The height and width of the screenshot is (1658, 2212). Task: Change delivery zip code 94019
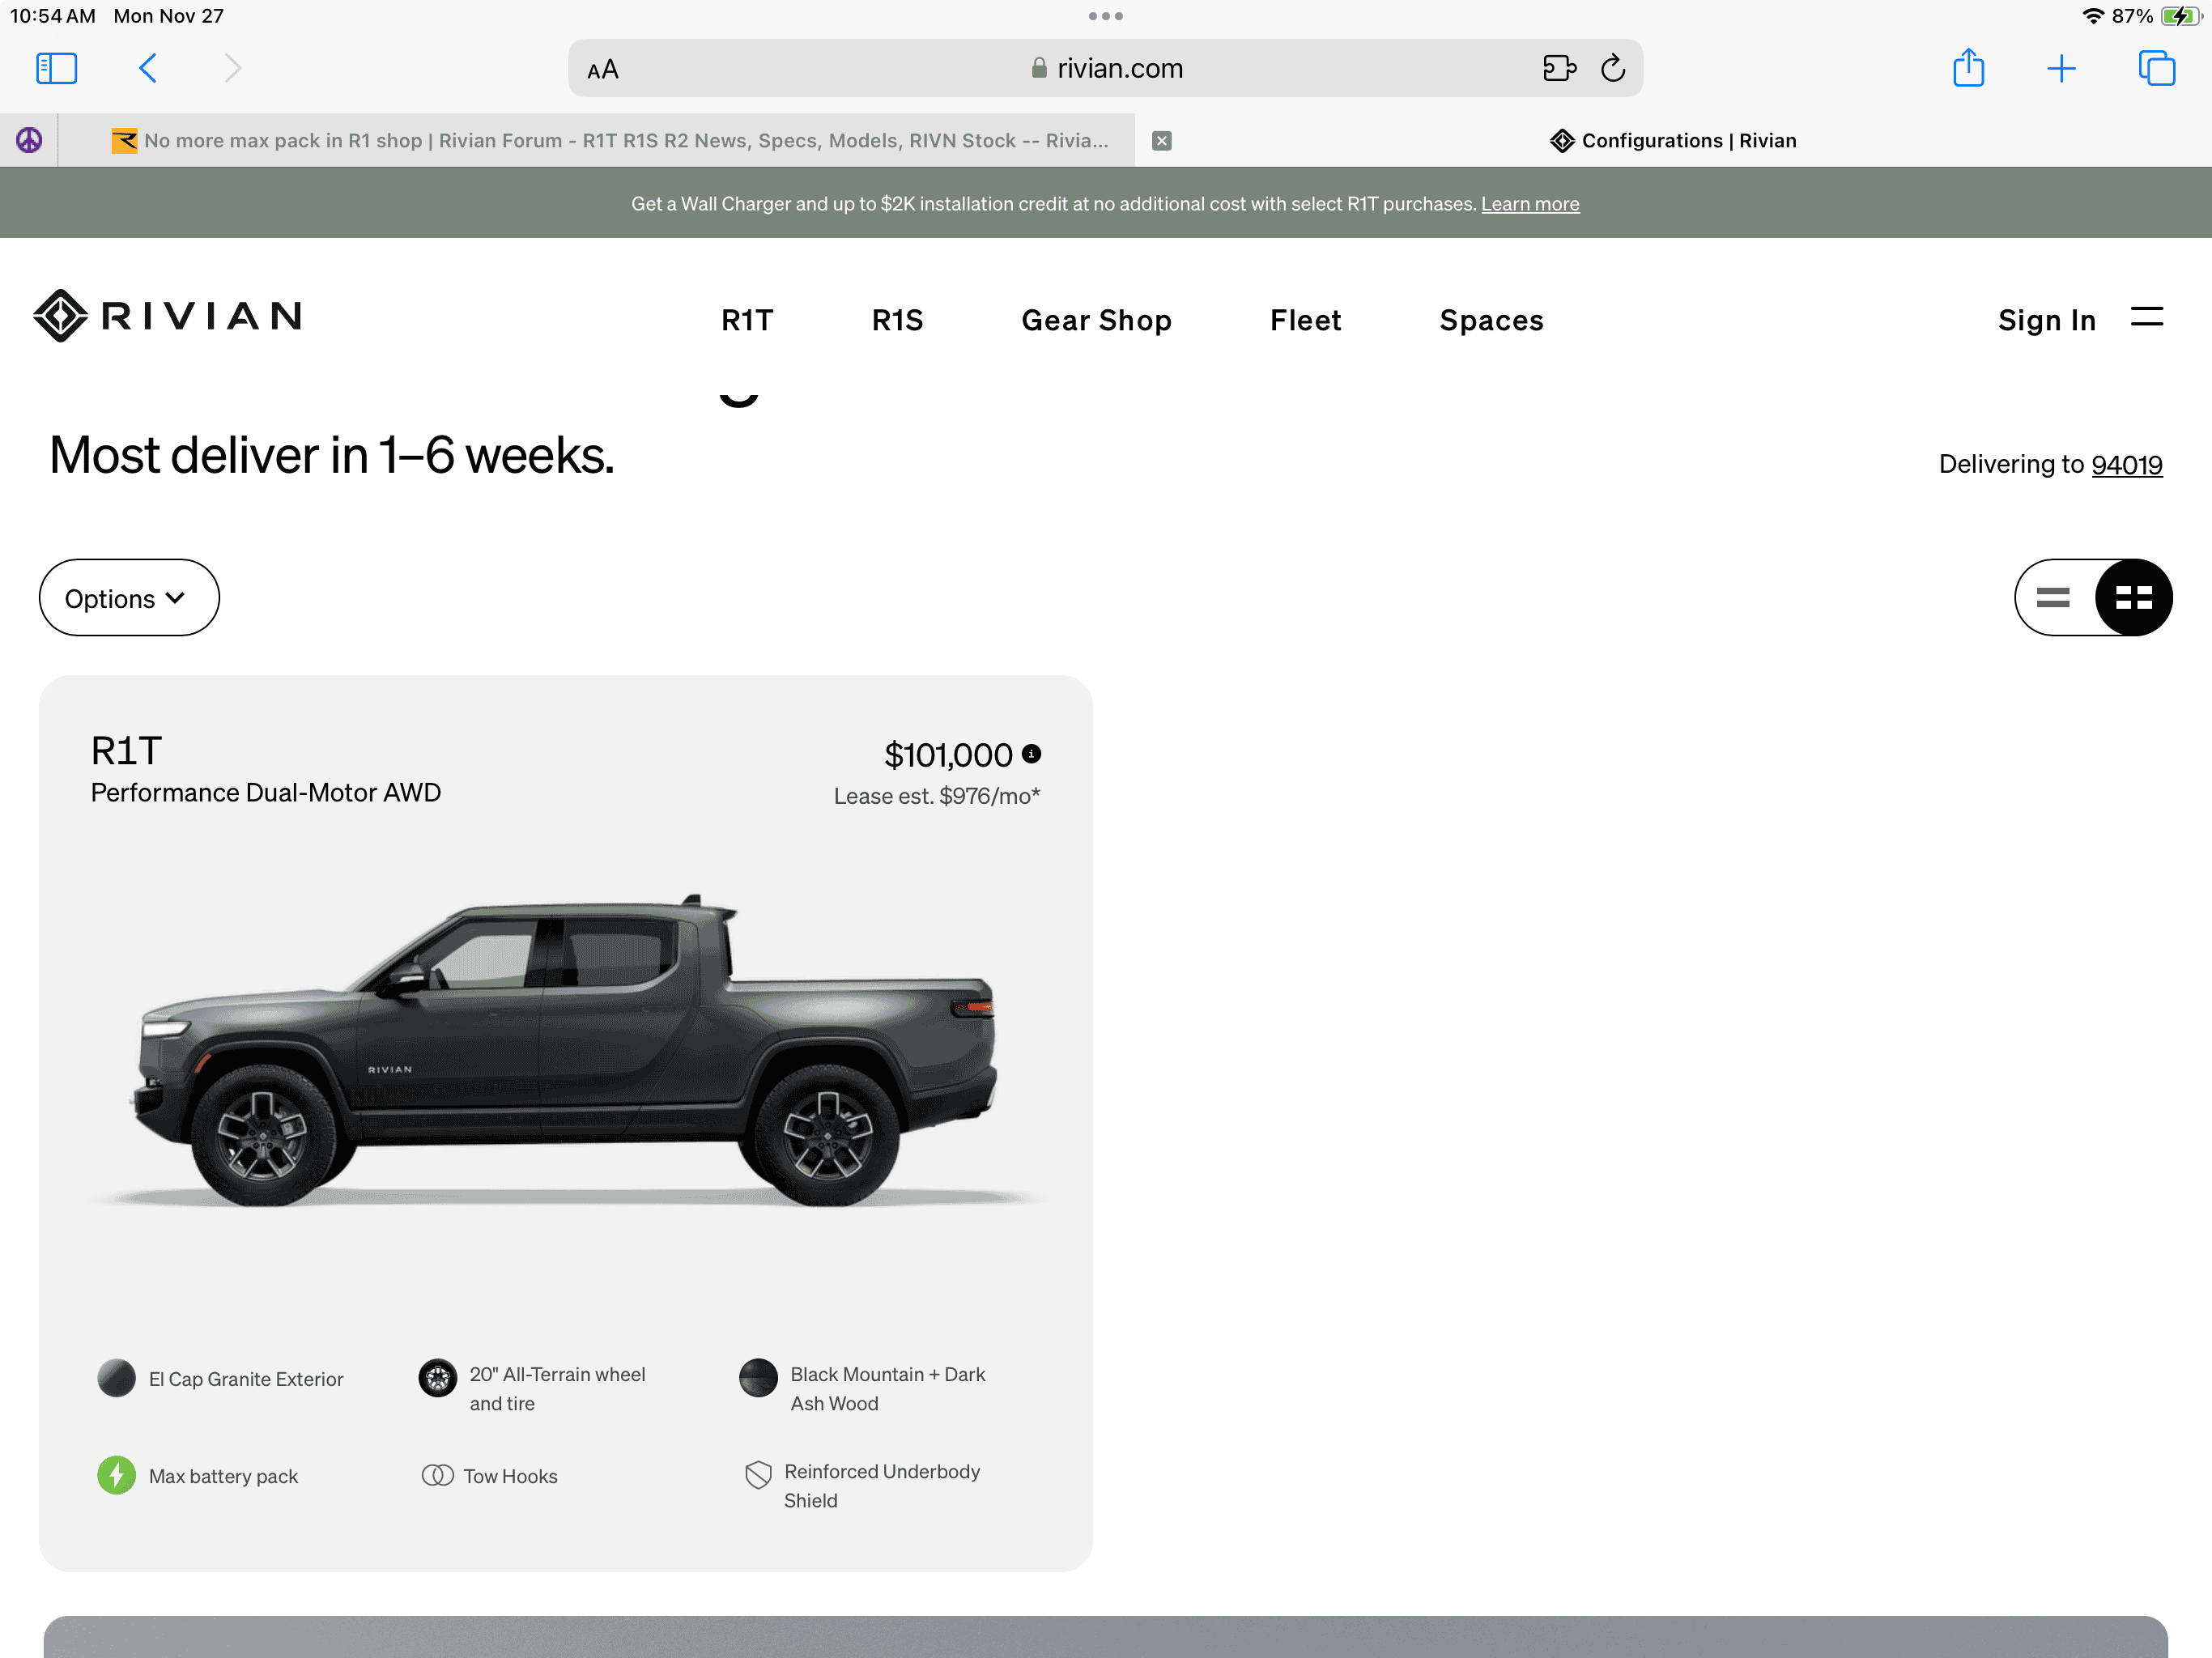pyautogui.click(x=2126, y=465)
